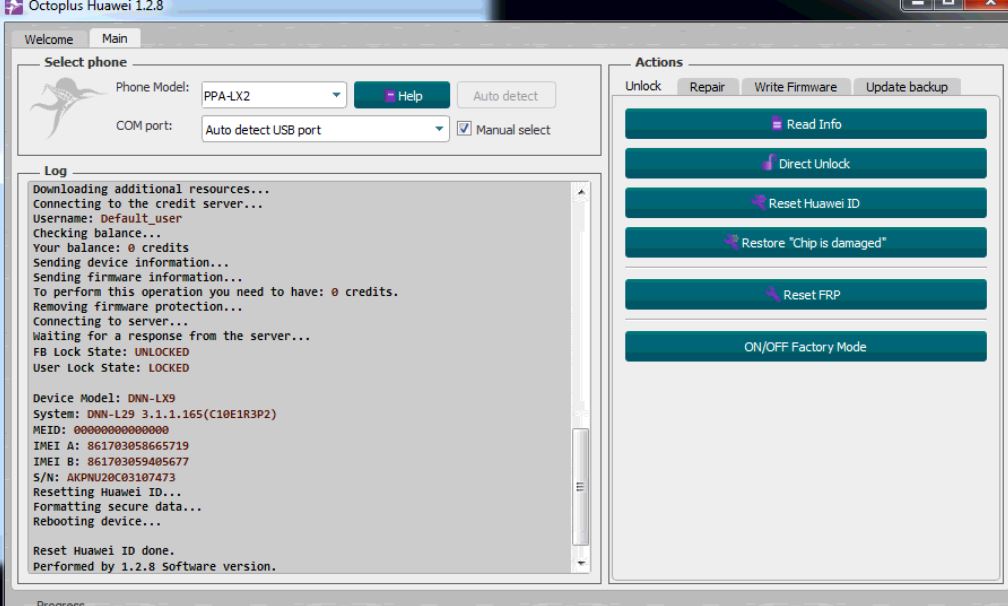Click the Direct Unlock button
The height and width of the screenshot is (606, 1008).
coord(806,163)
